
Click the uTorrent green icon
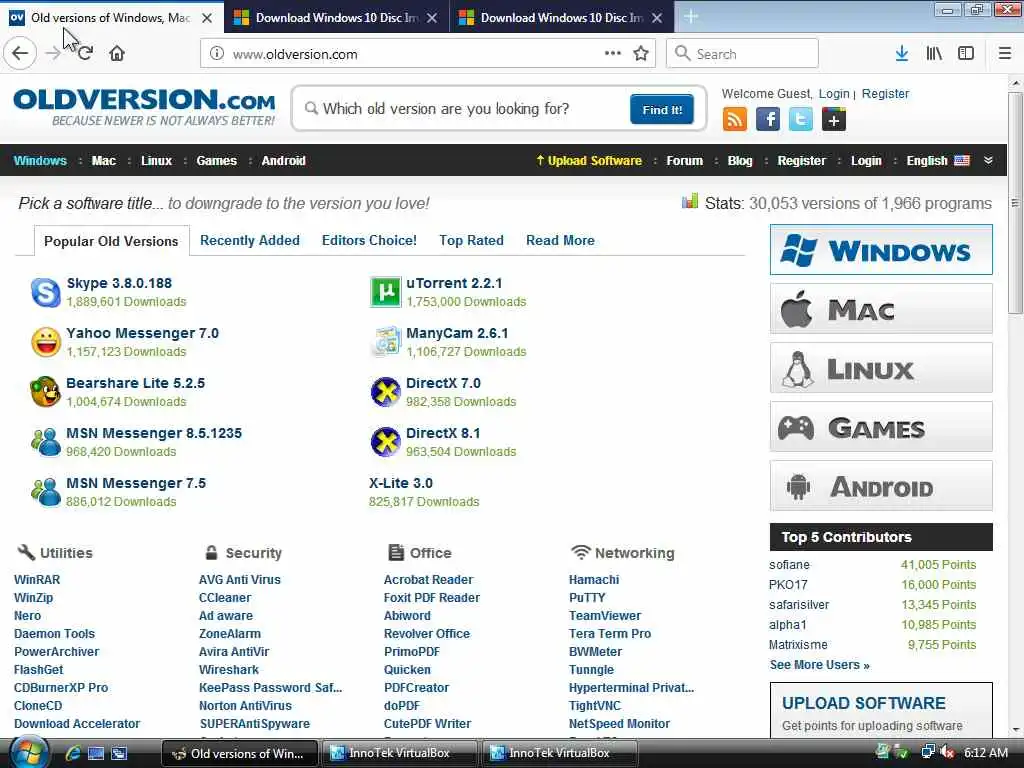(x=385, y=292)
